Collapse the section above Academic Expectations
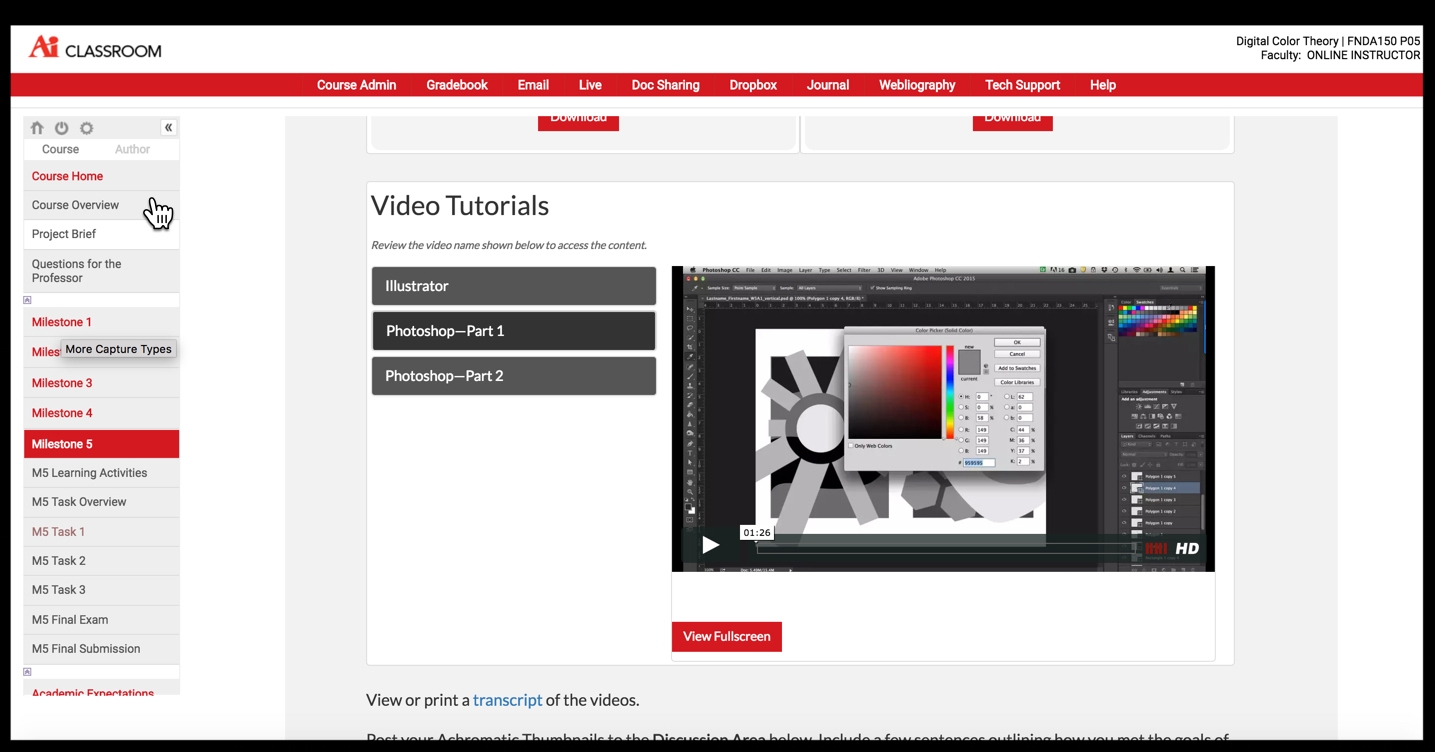Image resolution: width=1435 pixels, height=752 pixels. (27, 672)
